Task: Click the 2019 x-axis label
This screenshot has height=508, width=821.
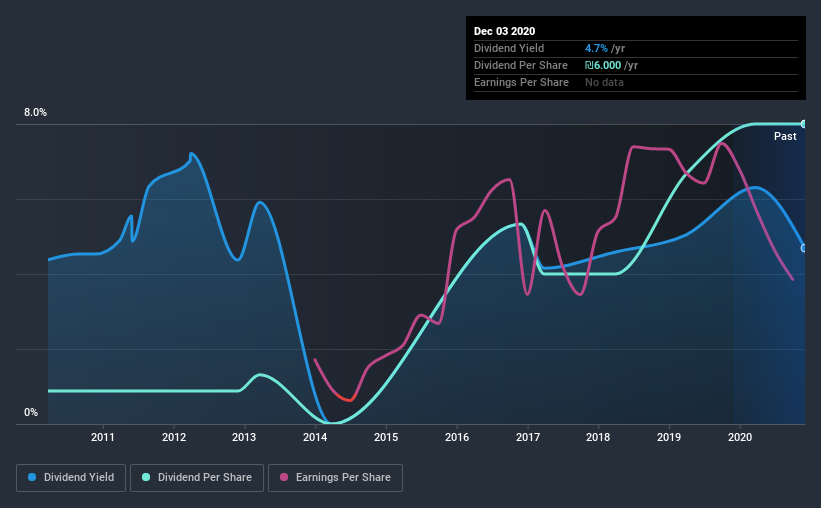Action: [x=669, y=437]
